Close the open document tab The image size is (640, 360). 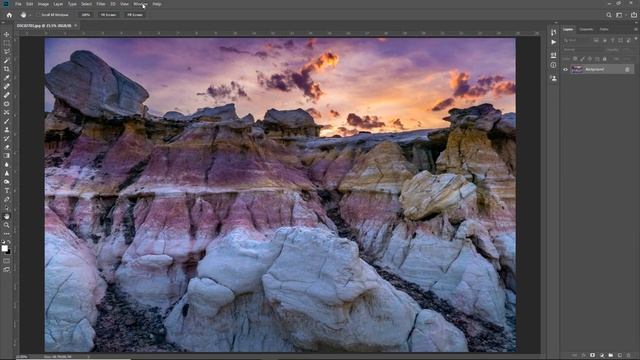(76, 25)
